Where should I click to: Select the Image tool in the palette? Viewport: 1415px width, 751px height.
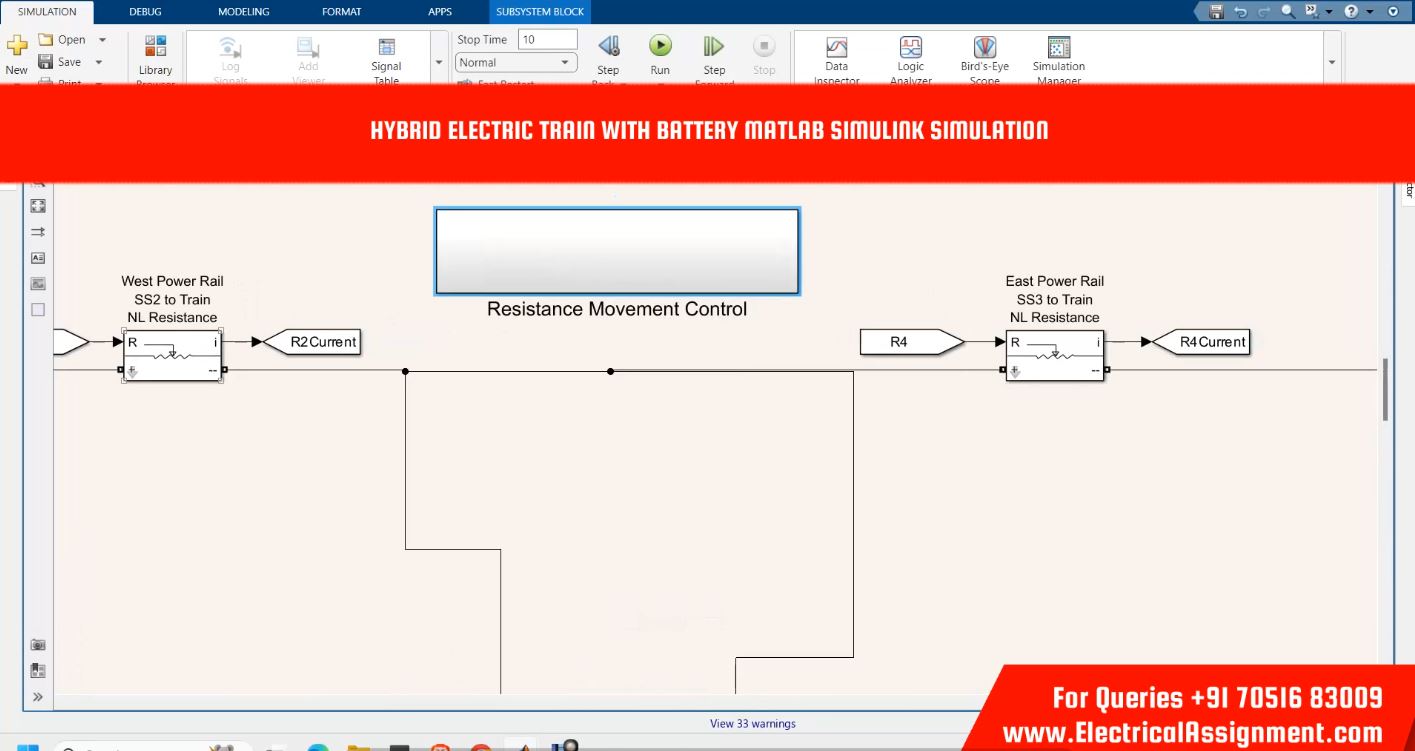click(x=38, y=283)
